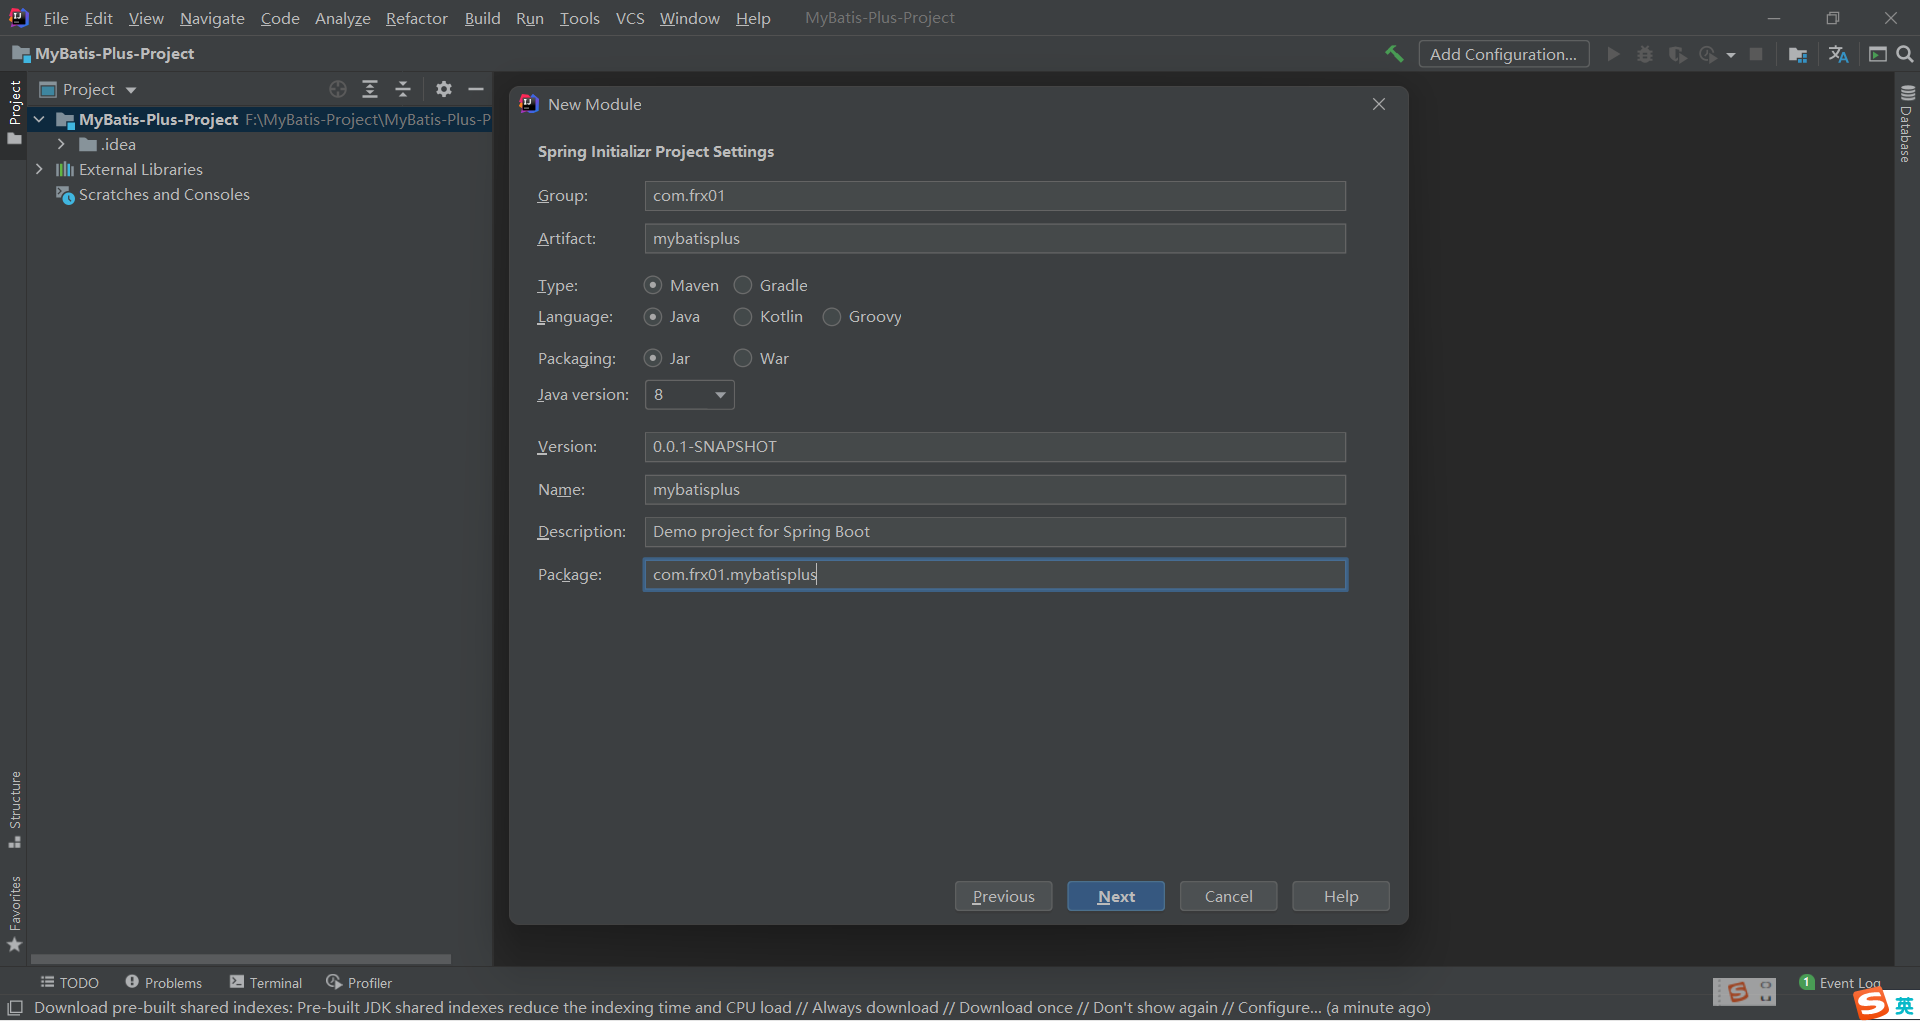Click the Group input field
1920x1021 pixels.
tap(995, 196)
